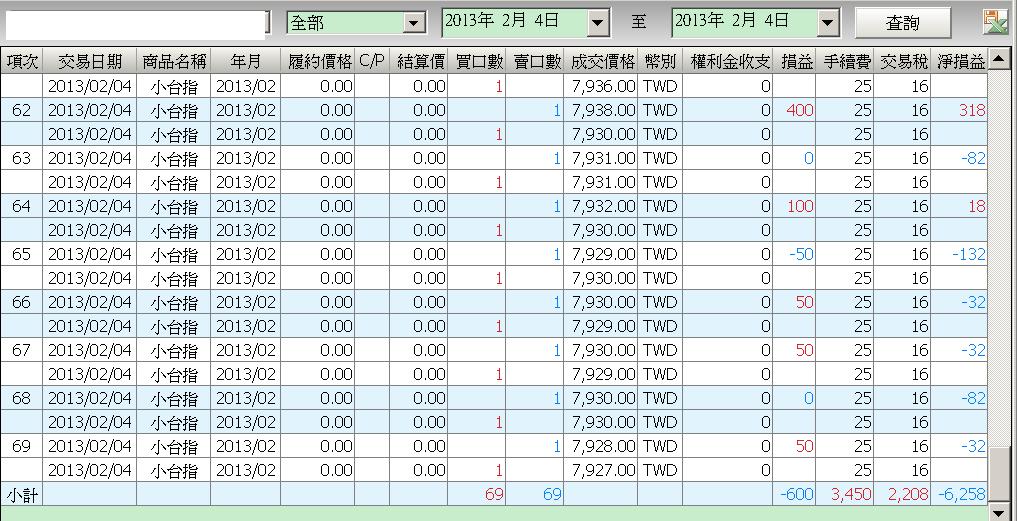Click the Excel export icon
Viewport: 1017px width, 521px height.
pyautogui.click(x=994, y=22)
